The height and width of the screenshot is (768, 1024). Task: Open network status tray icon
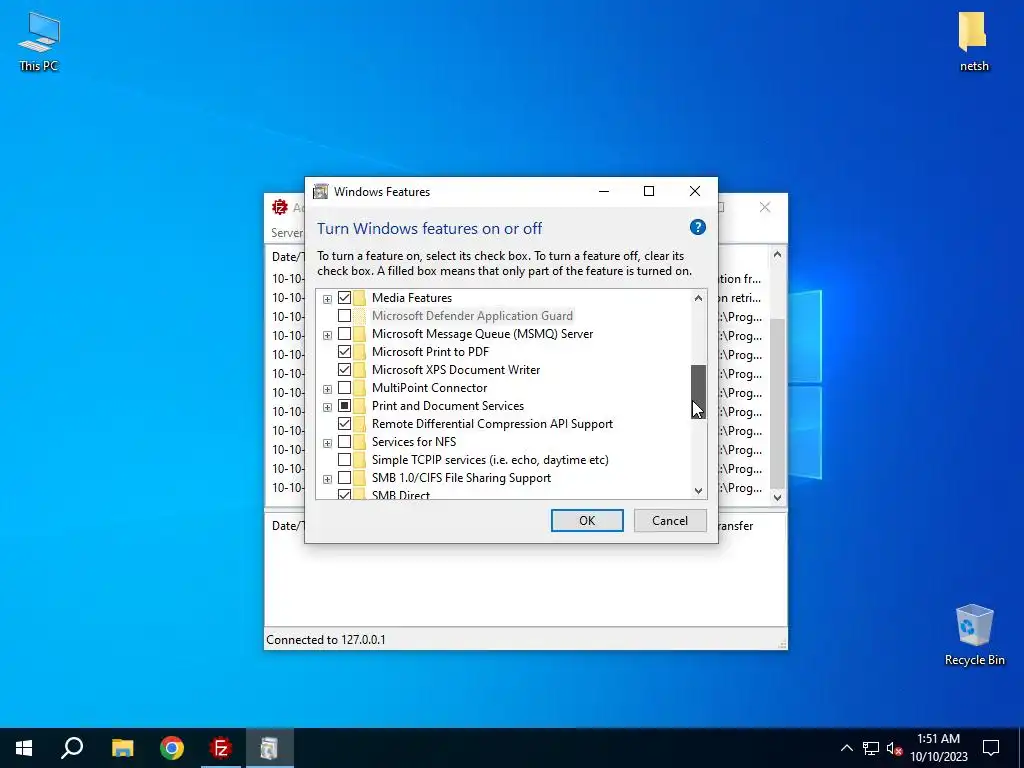coord(871,748)
